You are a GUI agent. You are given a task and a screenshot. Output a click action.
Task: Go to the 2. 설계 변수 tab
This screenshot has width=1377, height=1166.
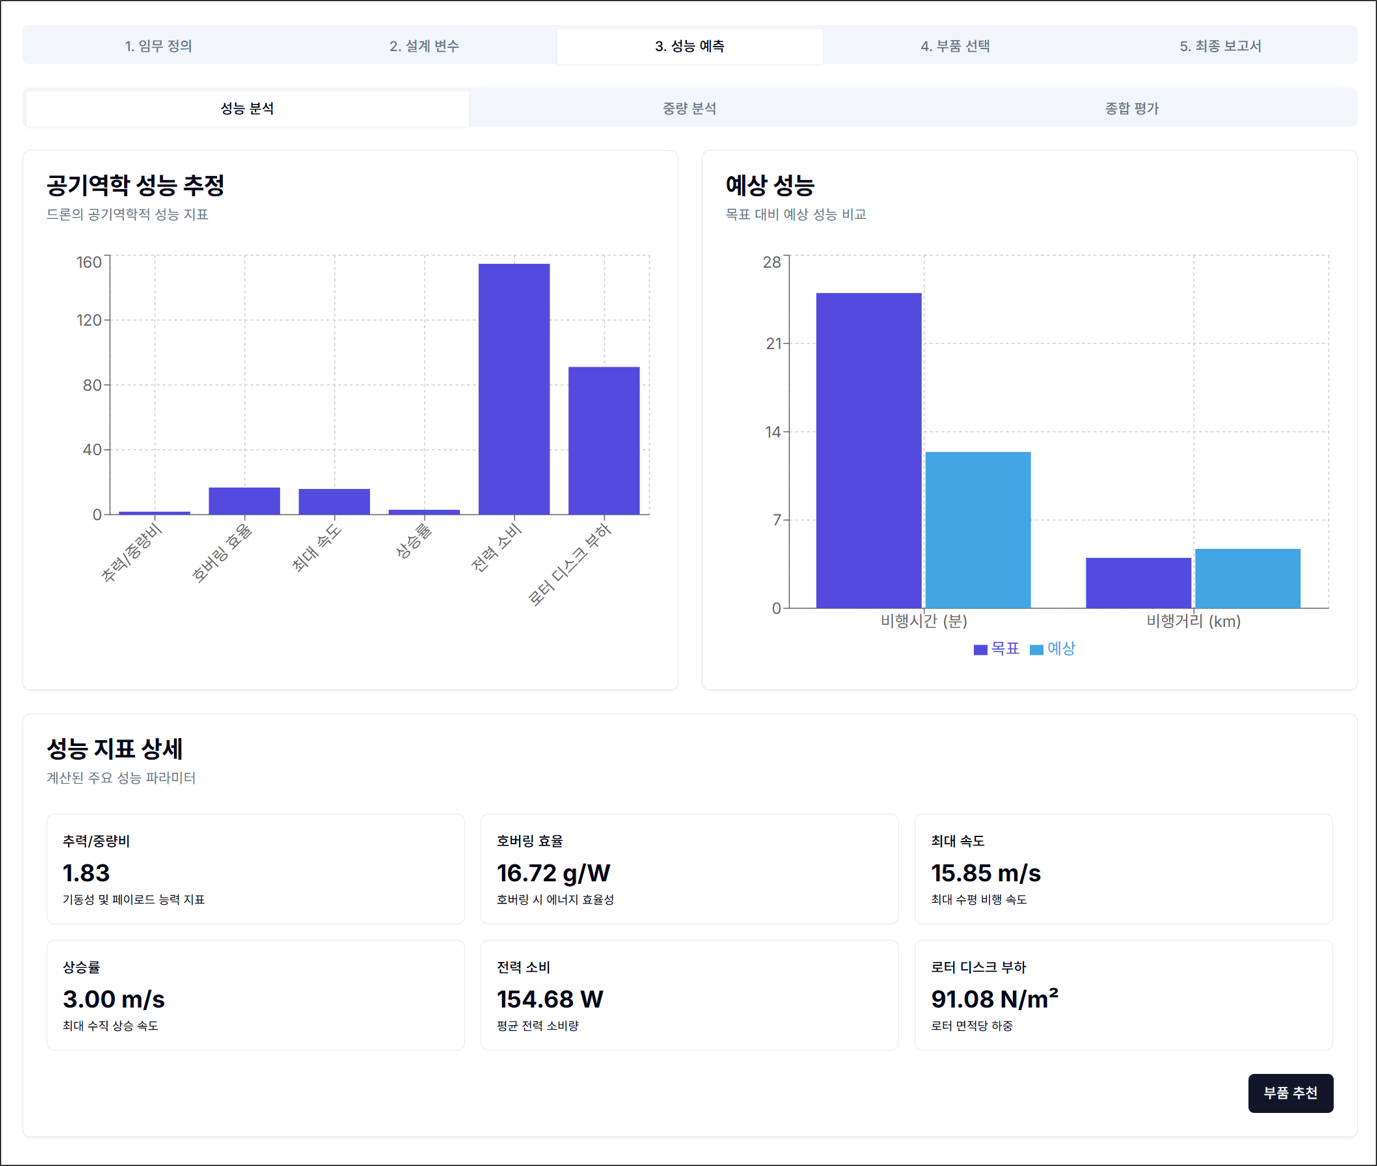click(424, 46)
